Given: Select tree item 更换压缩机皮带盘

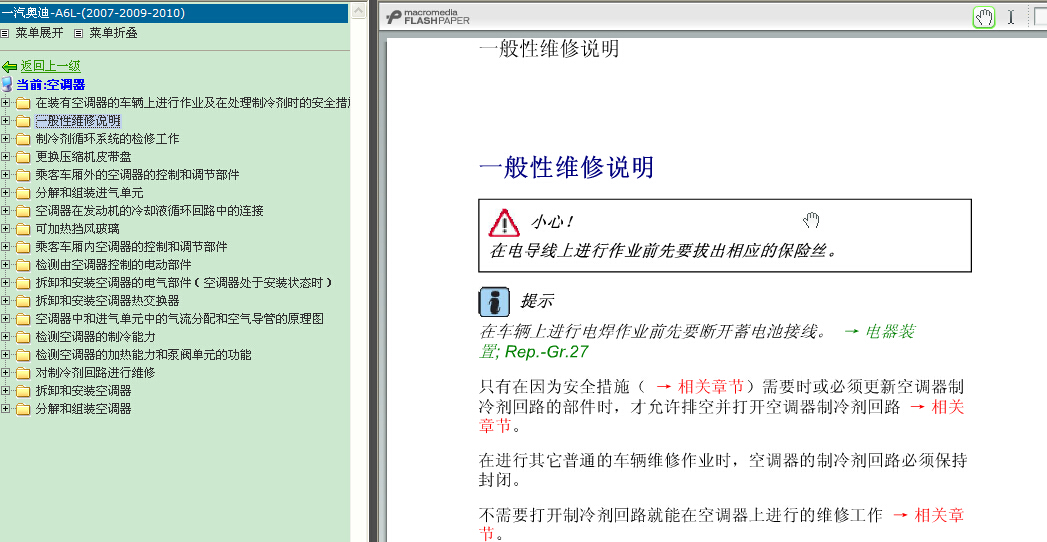Looking at the screenshot, I should pyautogui.click(x=83, y=157).
